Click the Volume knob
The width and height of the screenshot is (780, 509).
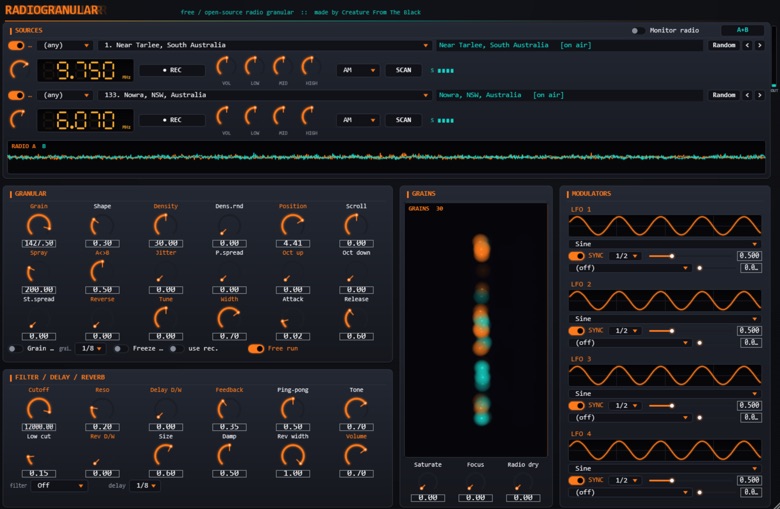coord(356,456)
